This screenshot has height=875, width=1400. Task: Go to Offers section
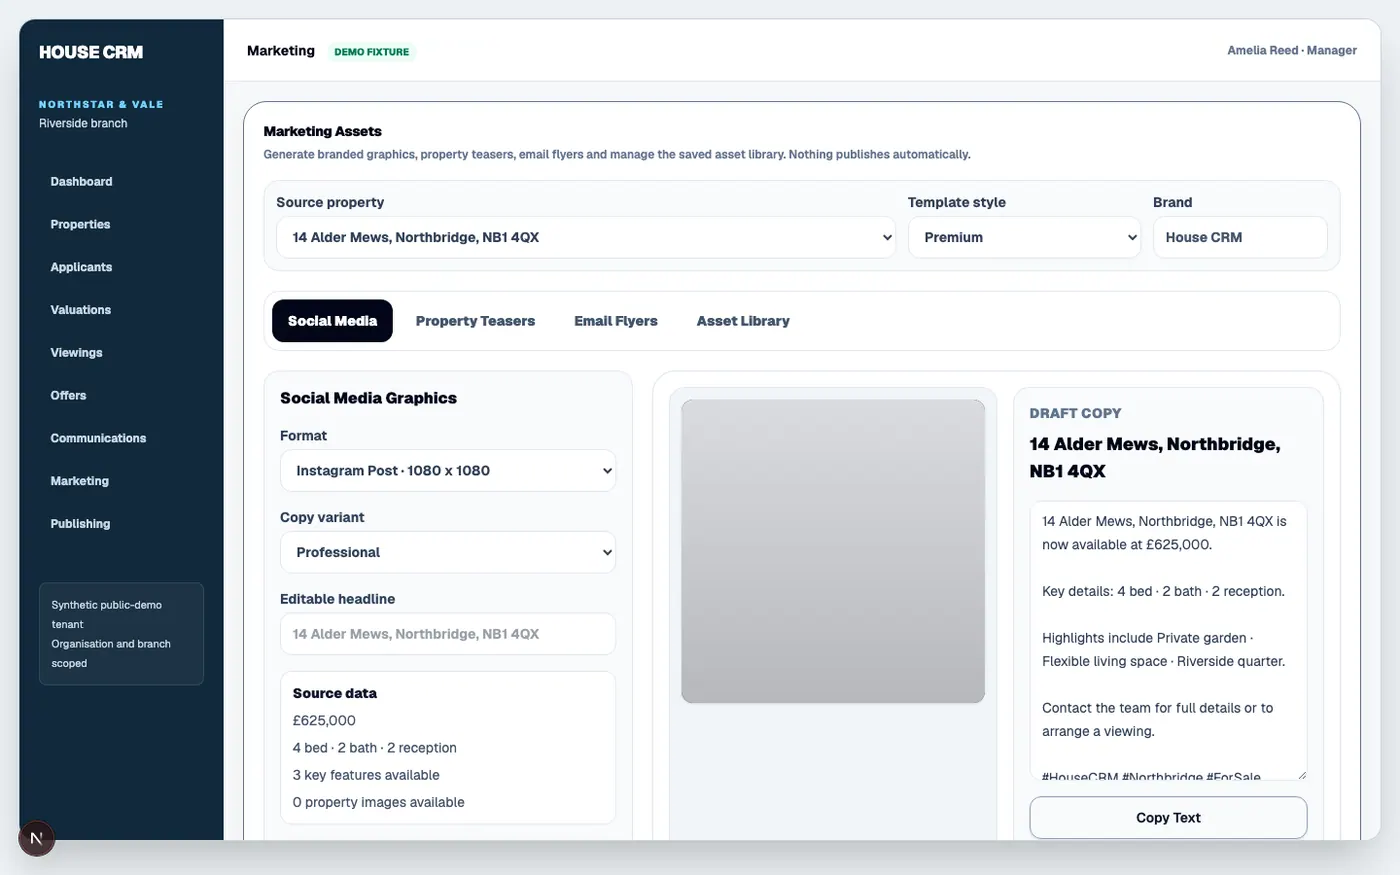(x=68, y=396)
